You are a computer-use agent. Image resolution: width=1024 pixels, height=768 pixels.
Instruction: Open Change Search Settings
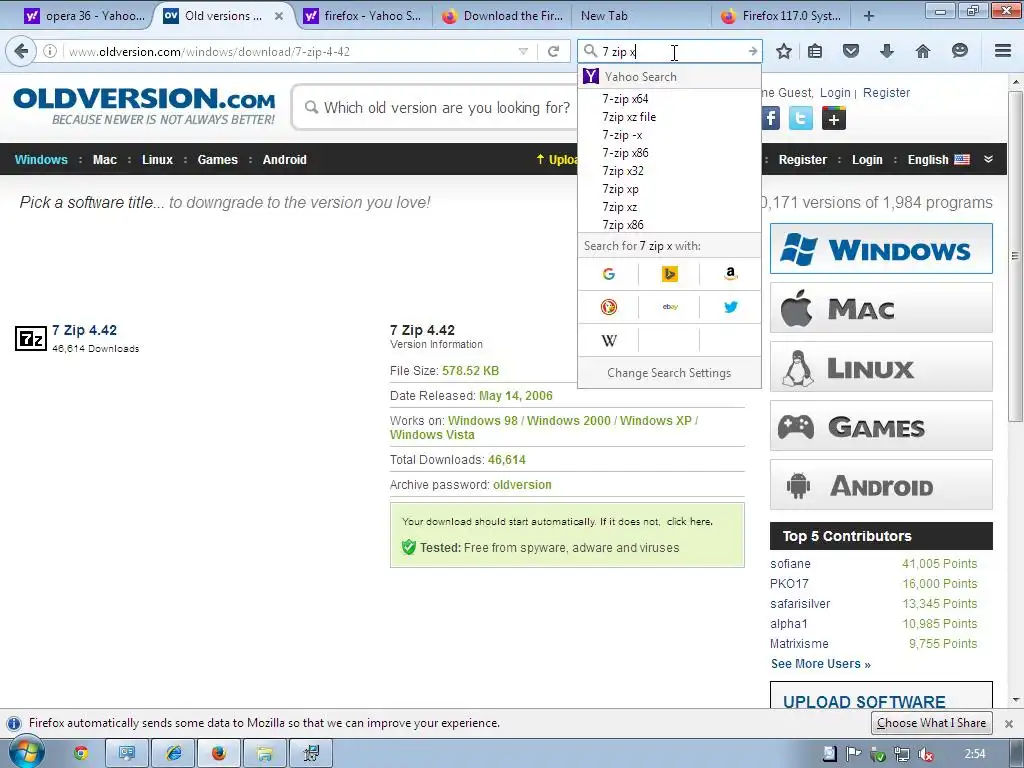point(669,373)
